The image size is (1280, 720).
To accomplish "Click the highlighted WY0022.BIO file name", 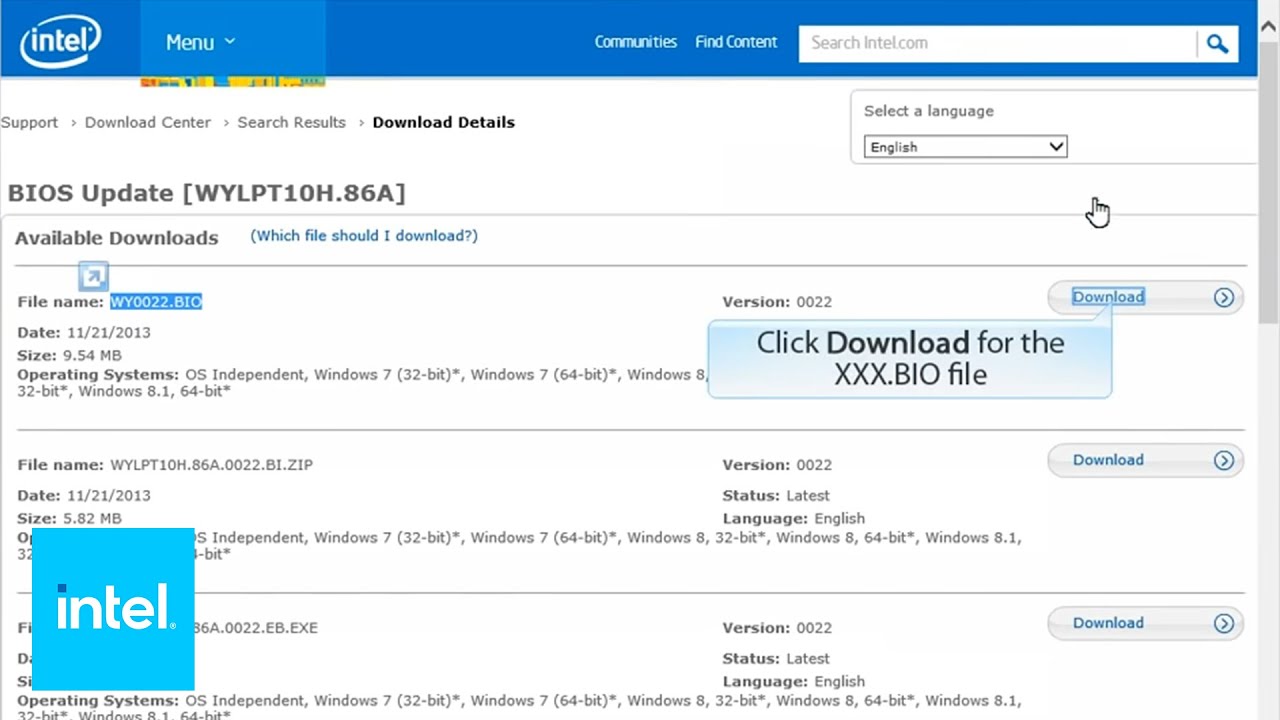I will click(156, 302).
